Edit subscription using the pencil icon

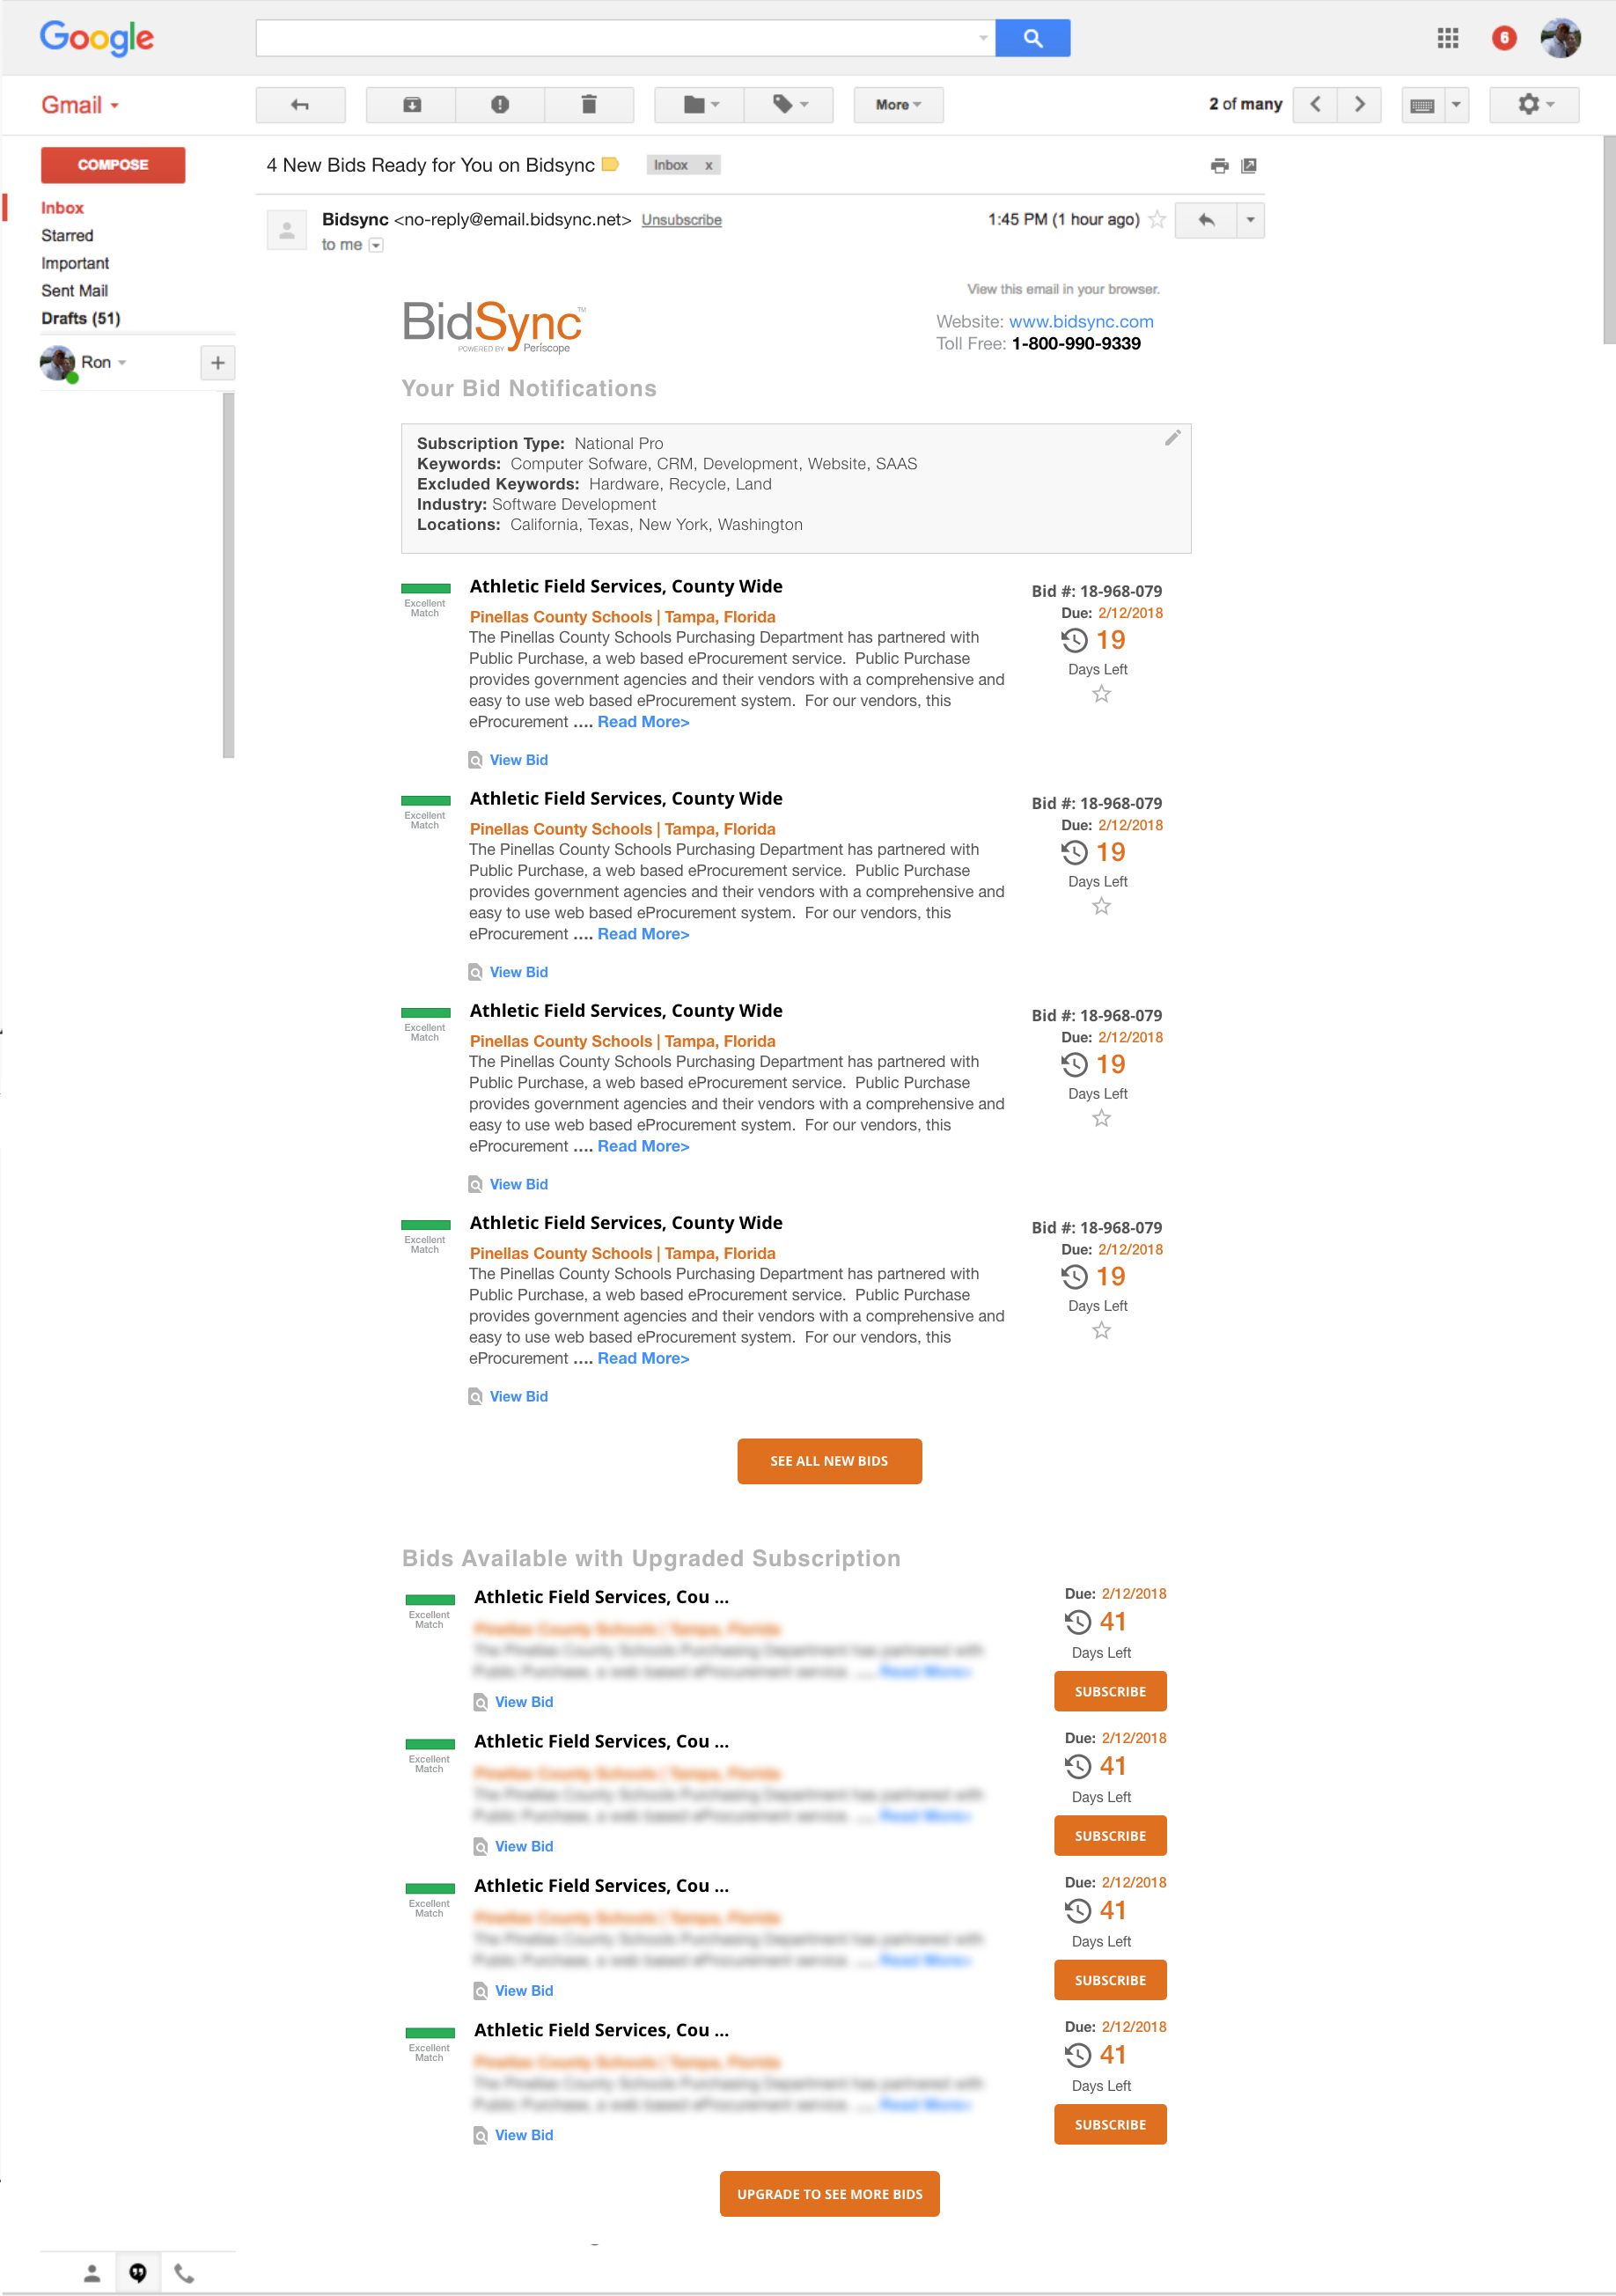click(x=1172, y=438)
